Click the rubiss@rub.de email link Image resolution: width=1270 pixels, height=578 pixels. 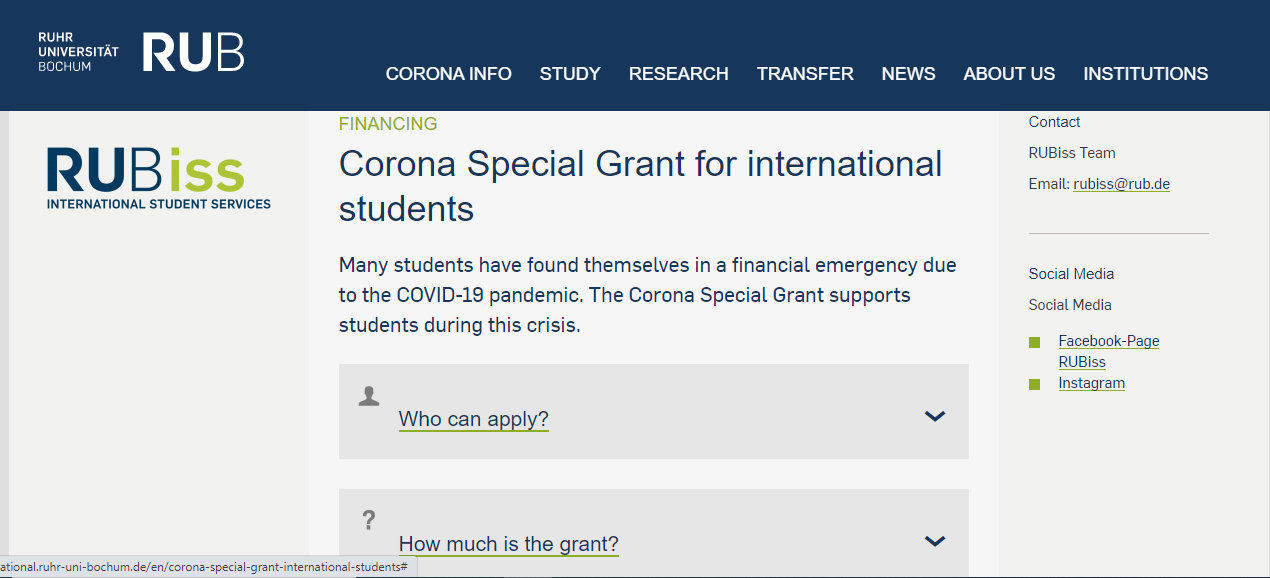pos(1122,184)
